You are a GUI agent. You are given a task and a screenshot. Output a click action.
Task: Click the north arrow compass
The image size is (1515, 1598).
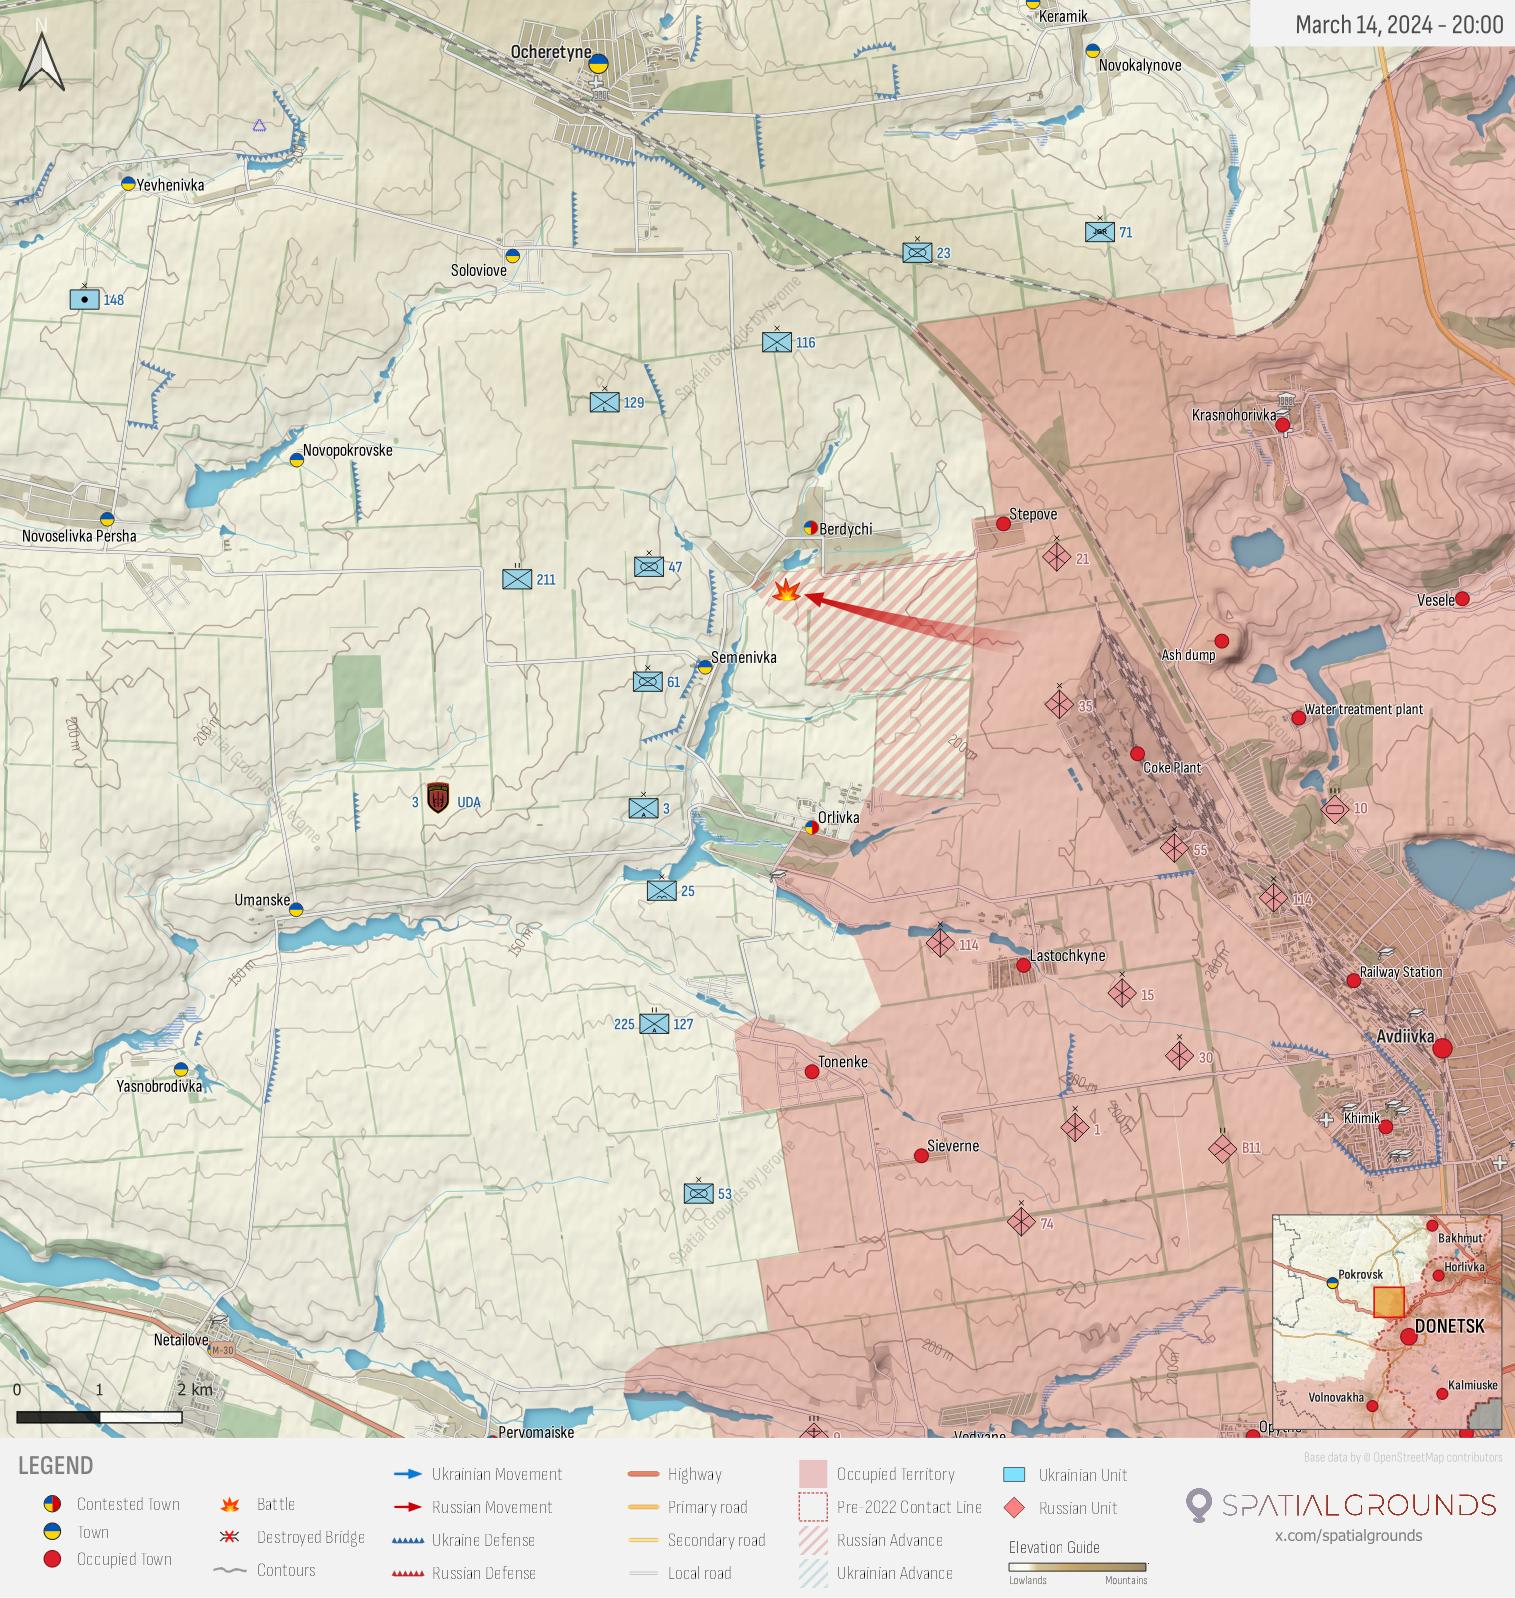click(41, 61)
